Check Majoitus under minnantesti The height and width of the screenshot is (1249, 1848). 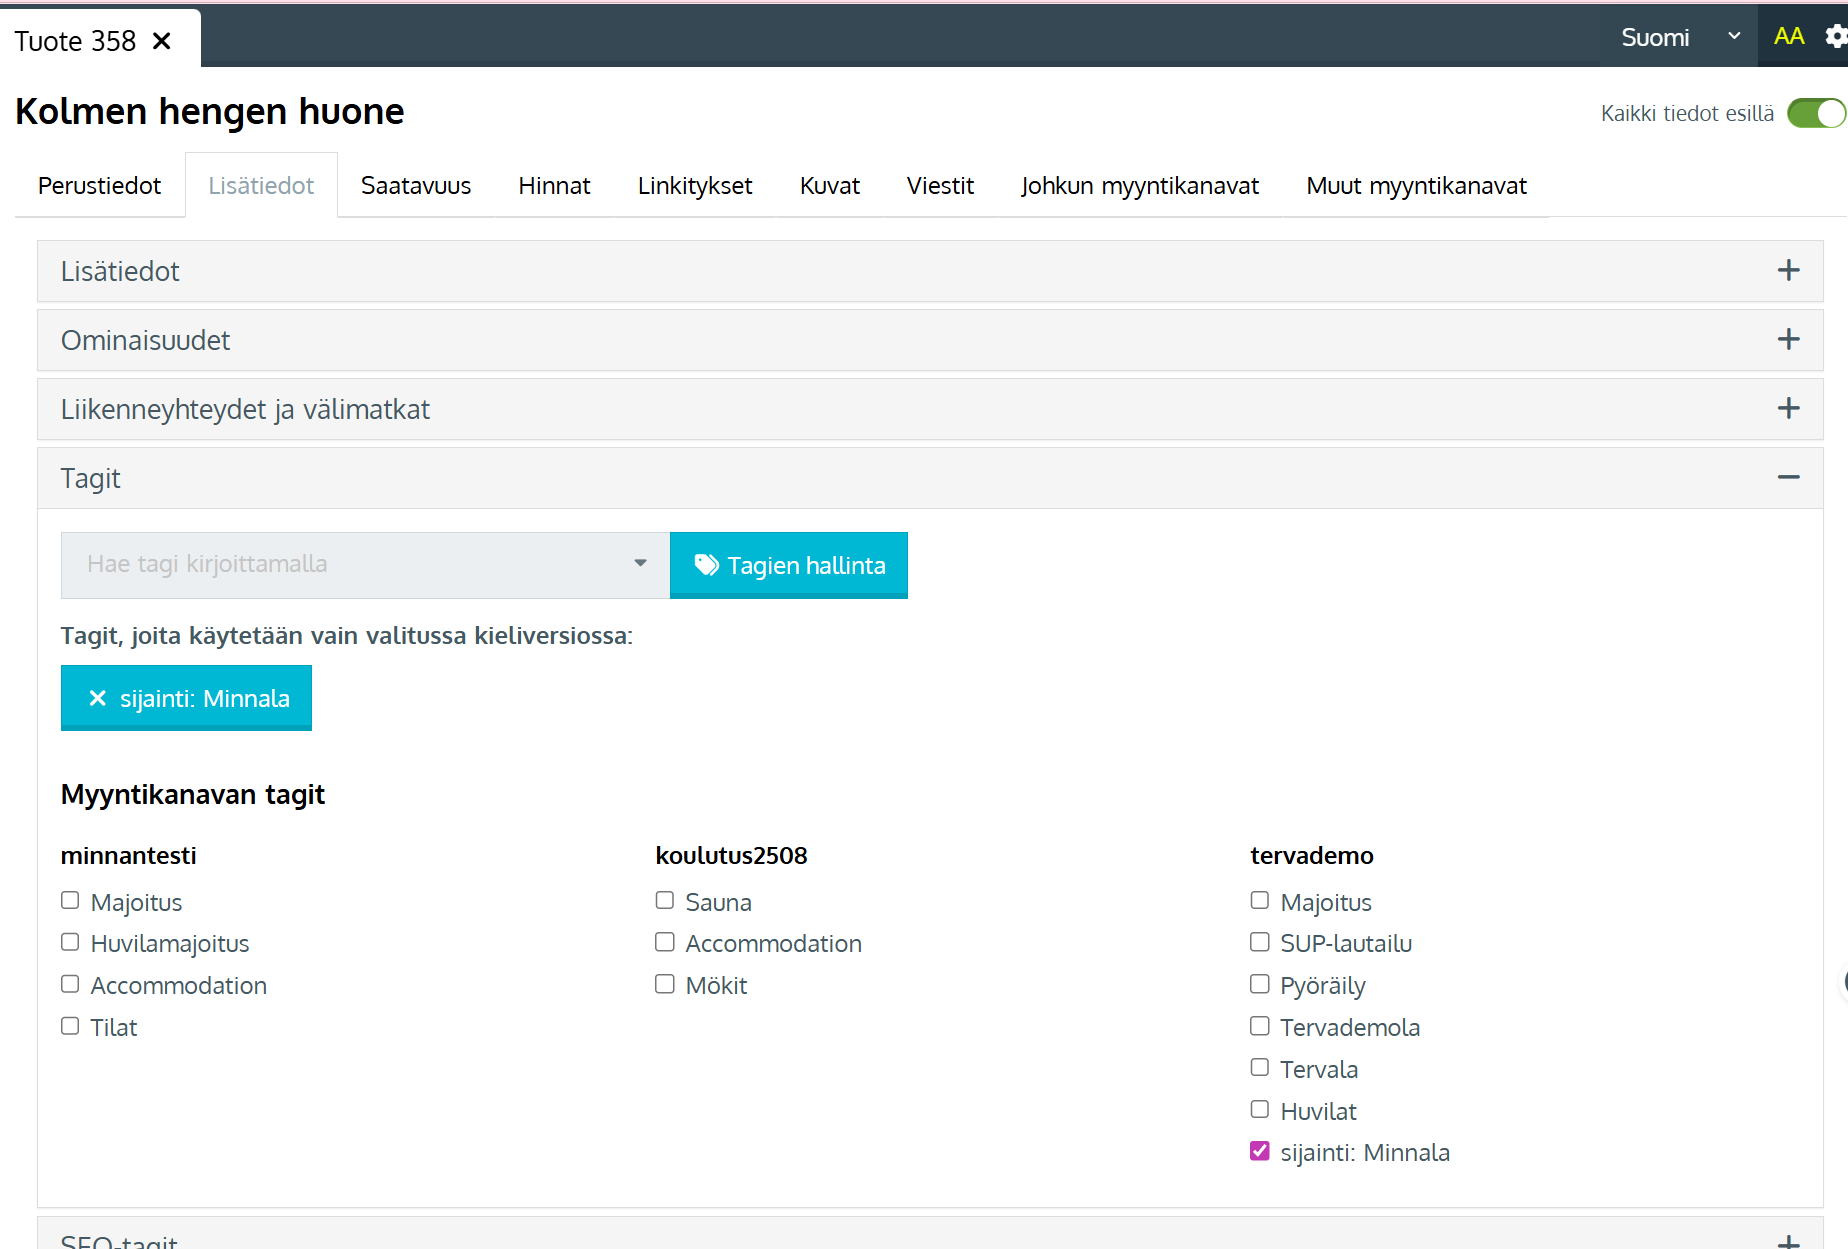(x=70, y=901)
